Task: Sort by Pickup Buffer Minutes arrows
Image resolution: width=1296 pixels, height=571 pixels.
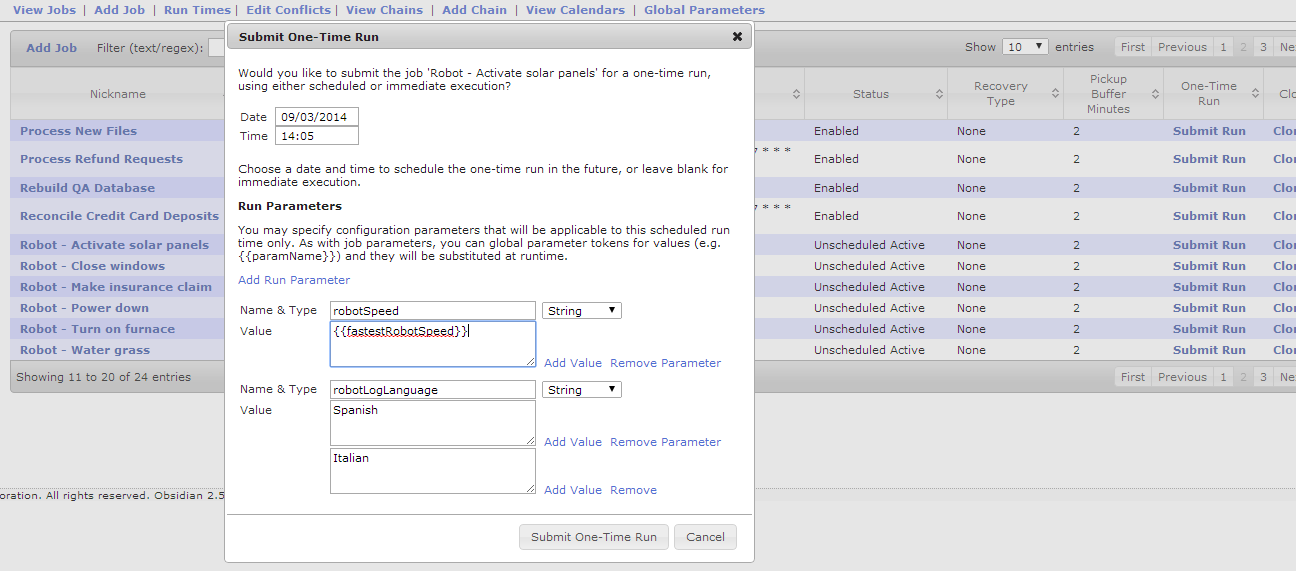Action: point(1156,94)
